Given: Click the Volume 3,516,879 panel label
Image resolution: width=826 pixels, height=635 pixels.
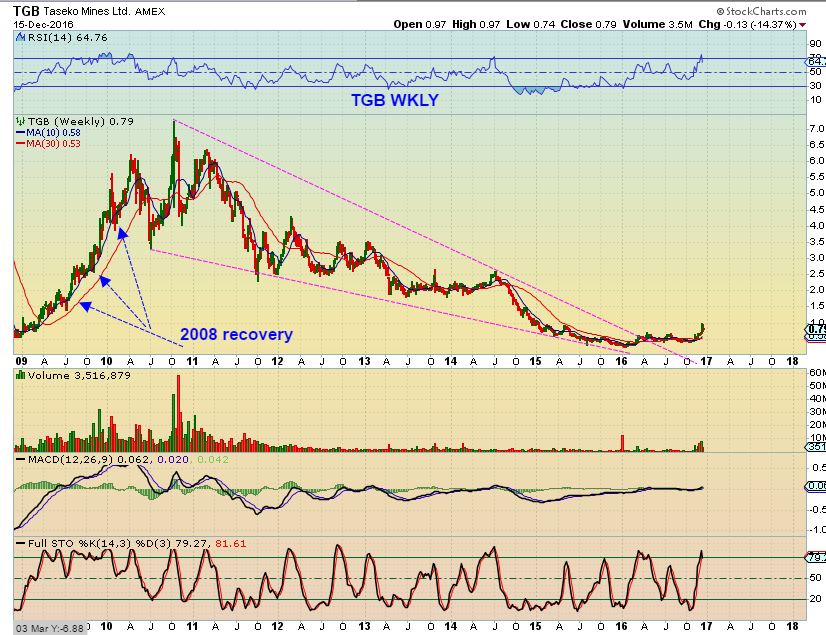Looking at the screenshot, I should [x=79, y=375].
